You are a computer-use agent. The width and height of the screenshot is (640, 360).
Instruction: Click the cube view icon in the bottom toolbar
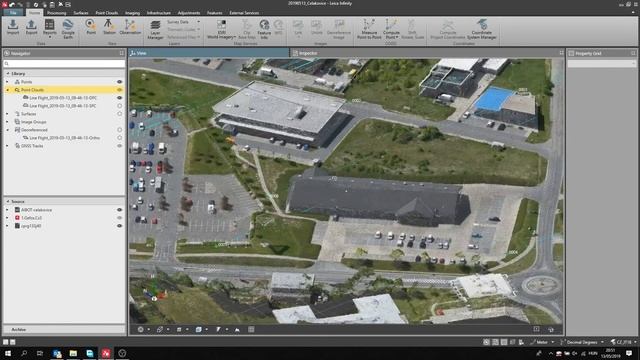pyautogui.click(x=198, y=329)
